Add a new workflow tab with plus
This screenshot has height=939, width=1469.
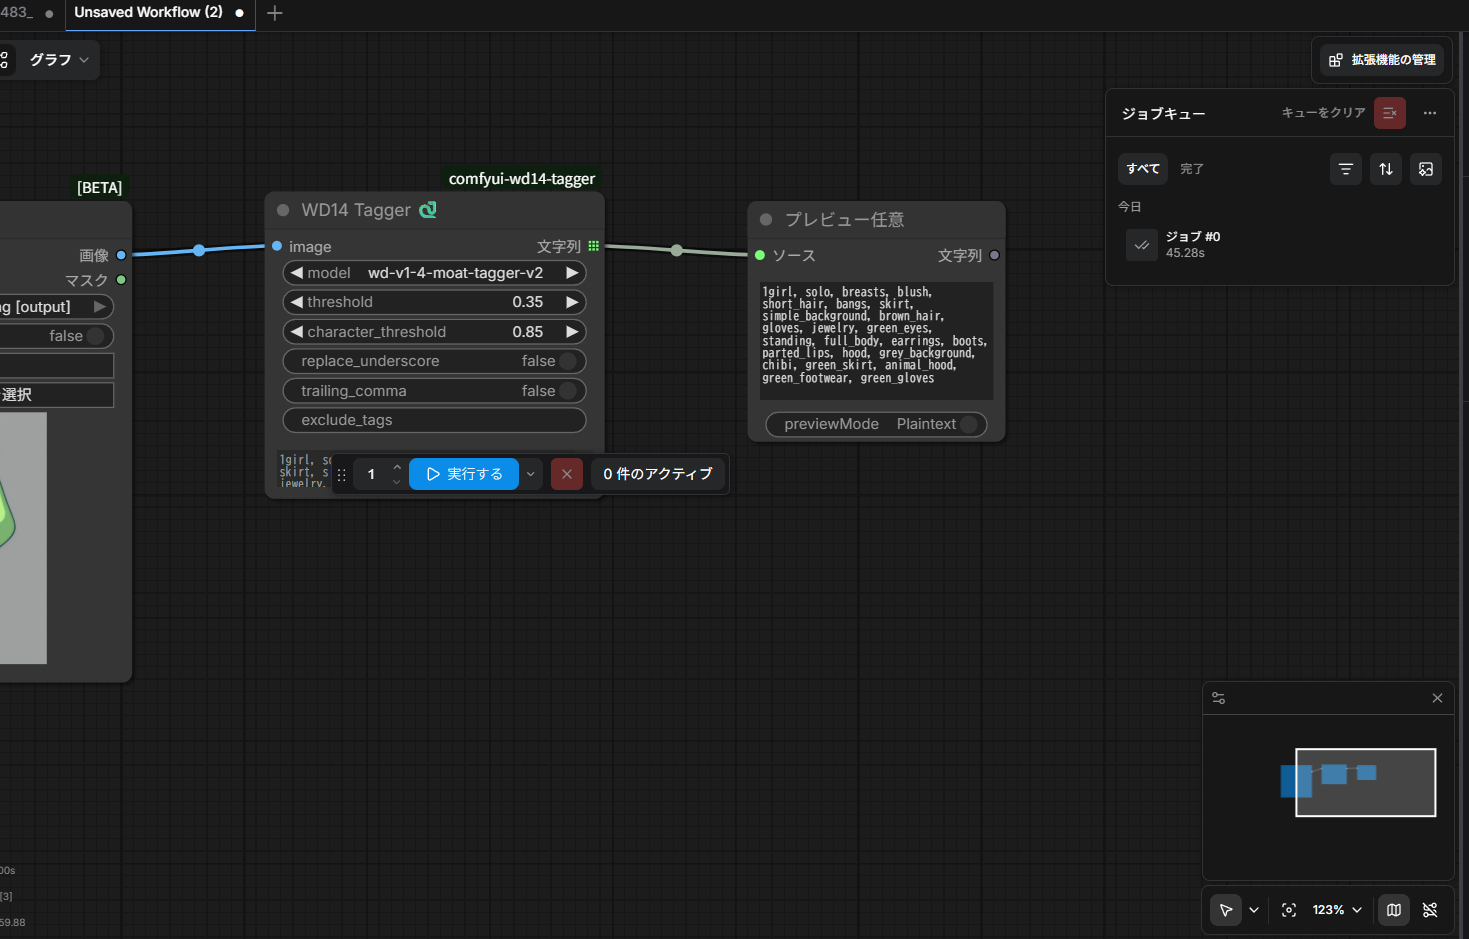(275, 13)
